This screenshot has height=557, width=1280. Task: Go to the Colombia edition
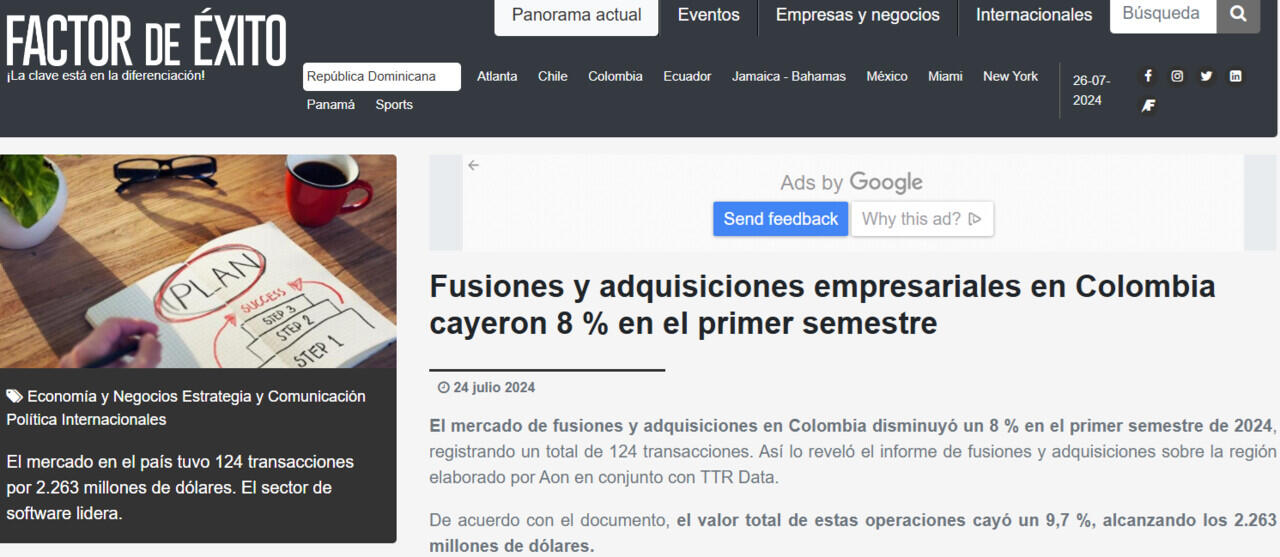point(615,77)
